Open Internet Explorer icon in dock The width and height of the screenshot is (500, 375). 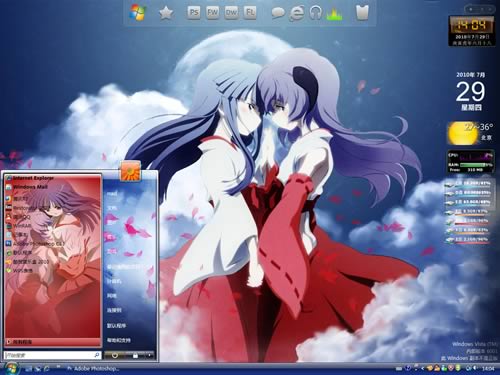click(x=296, y=13)
